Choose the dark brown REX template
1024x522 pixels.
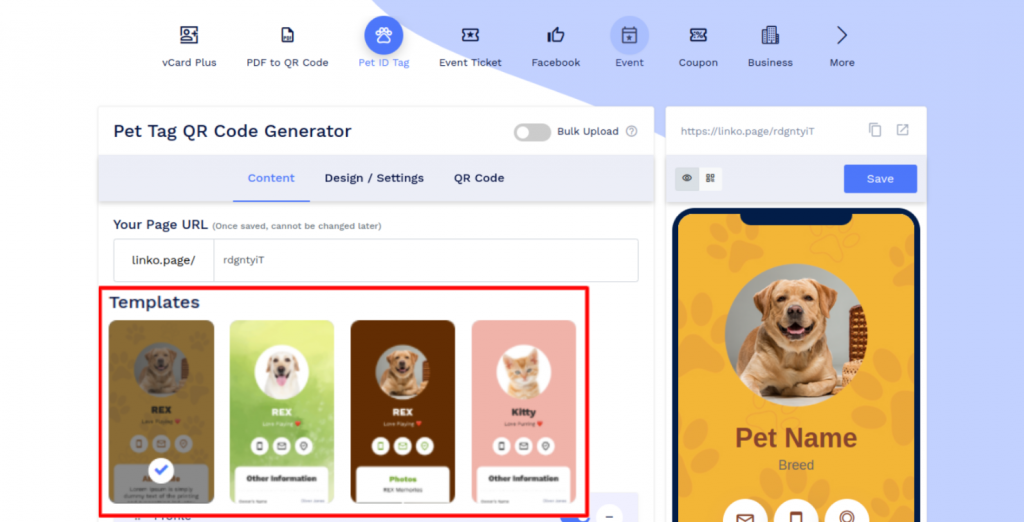pos(403,412)
